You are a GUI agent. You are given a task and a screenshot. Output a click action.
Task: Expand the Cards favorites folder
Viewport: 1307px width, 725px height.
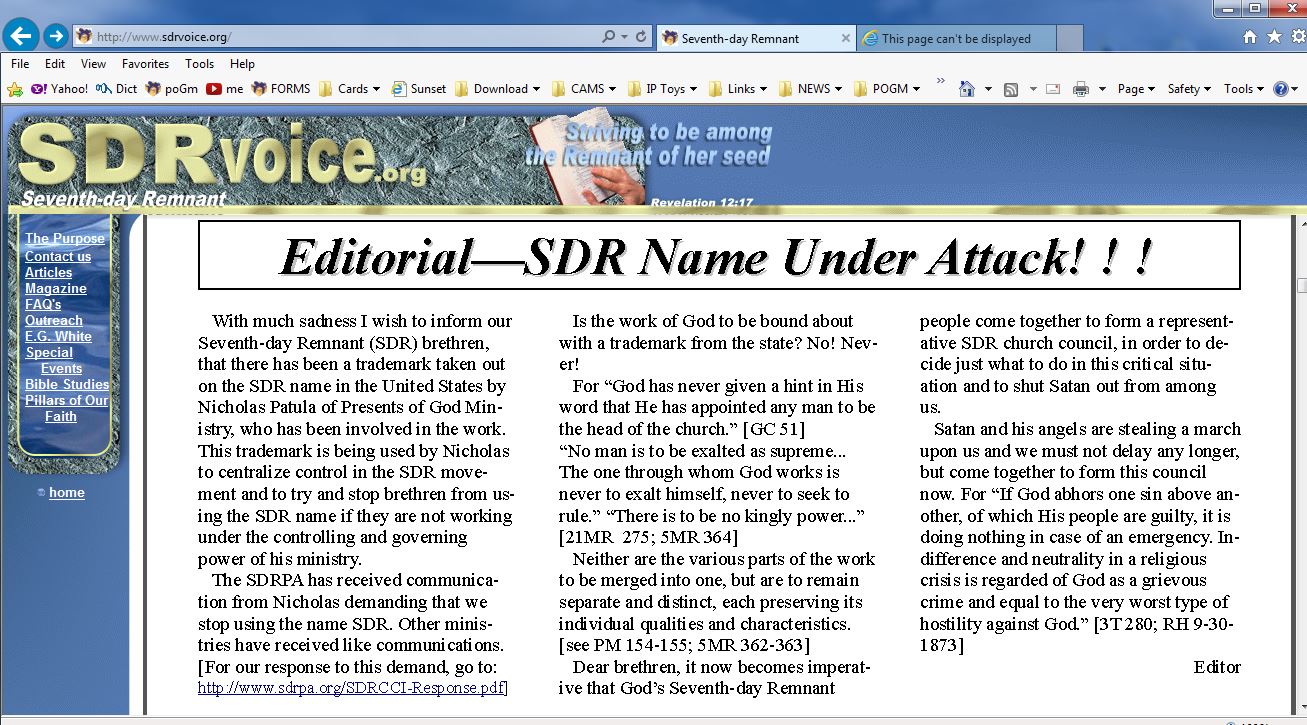pos(349,88)
